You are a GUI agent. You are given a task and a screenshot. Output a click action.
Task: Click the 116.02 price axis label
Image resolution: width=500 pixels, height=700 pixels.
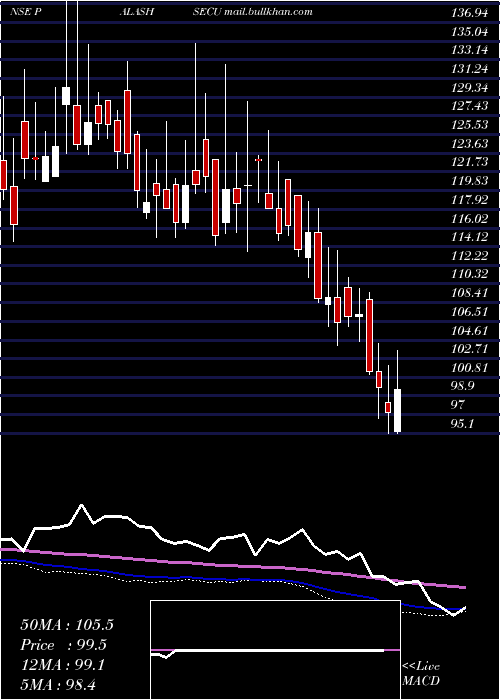coord(469,218)
